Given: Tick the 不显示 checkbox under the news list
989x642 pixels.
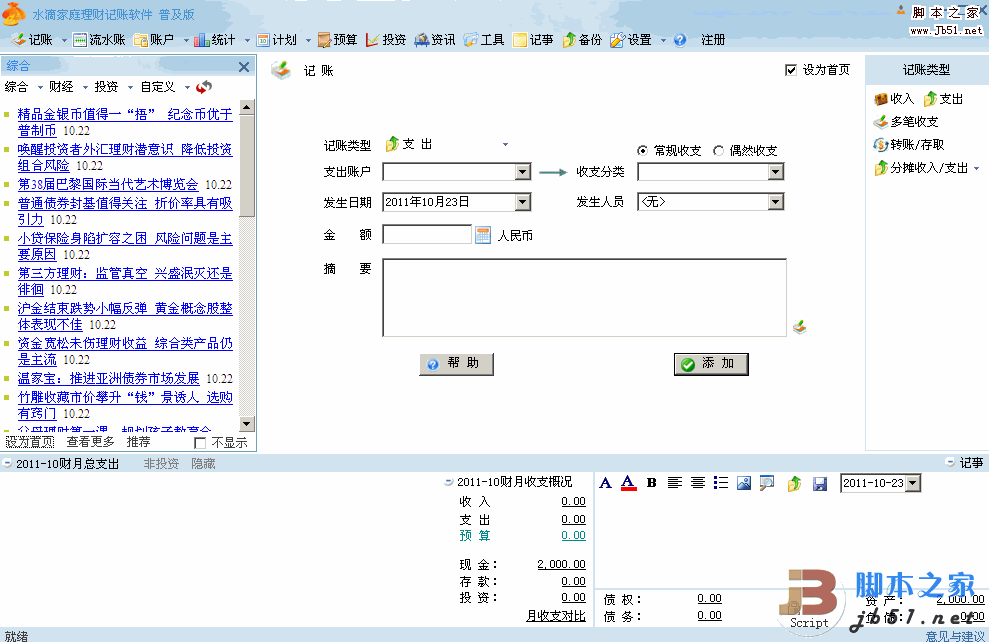Looking at the screenshot, I should tap(201, 443).
